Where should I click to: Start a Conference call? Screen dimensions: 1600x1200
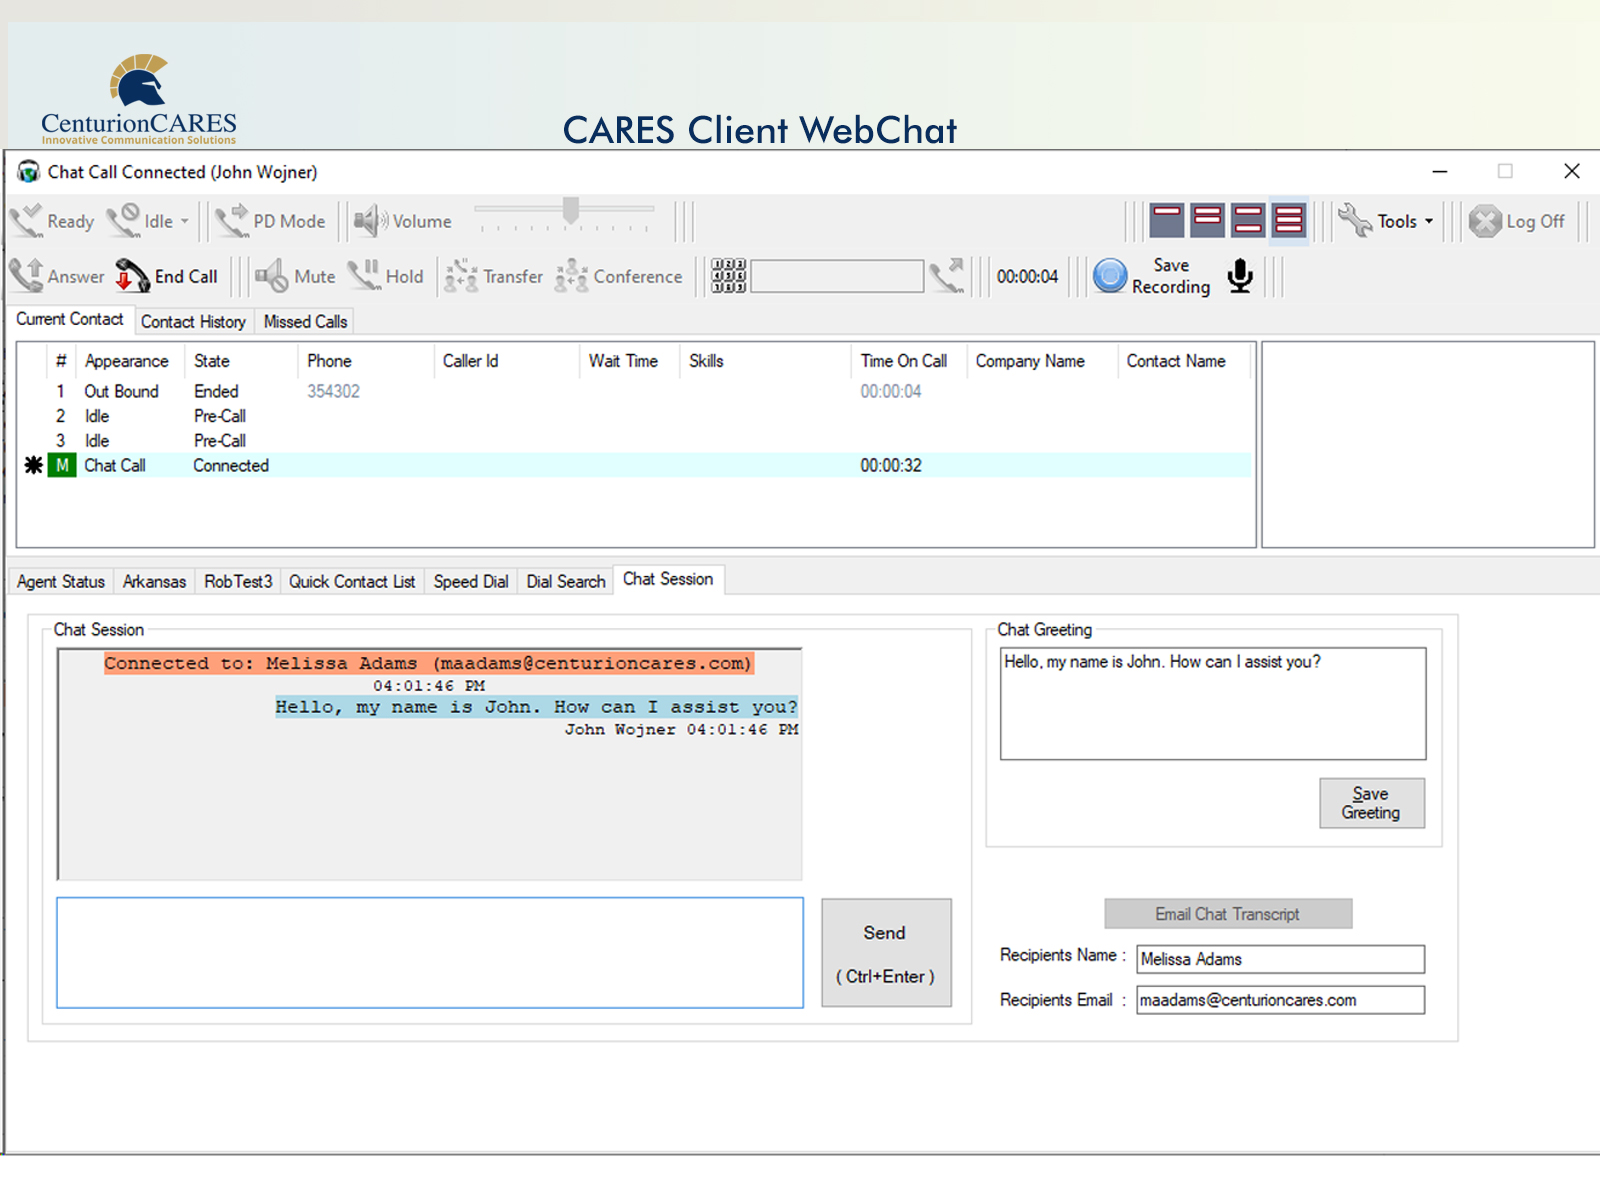[619, 276]
